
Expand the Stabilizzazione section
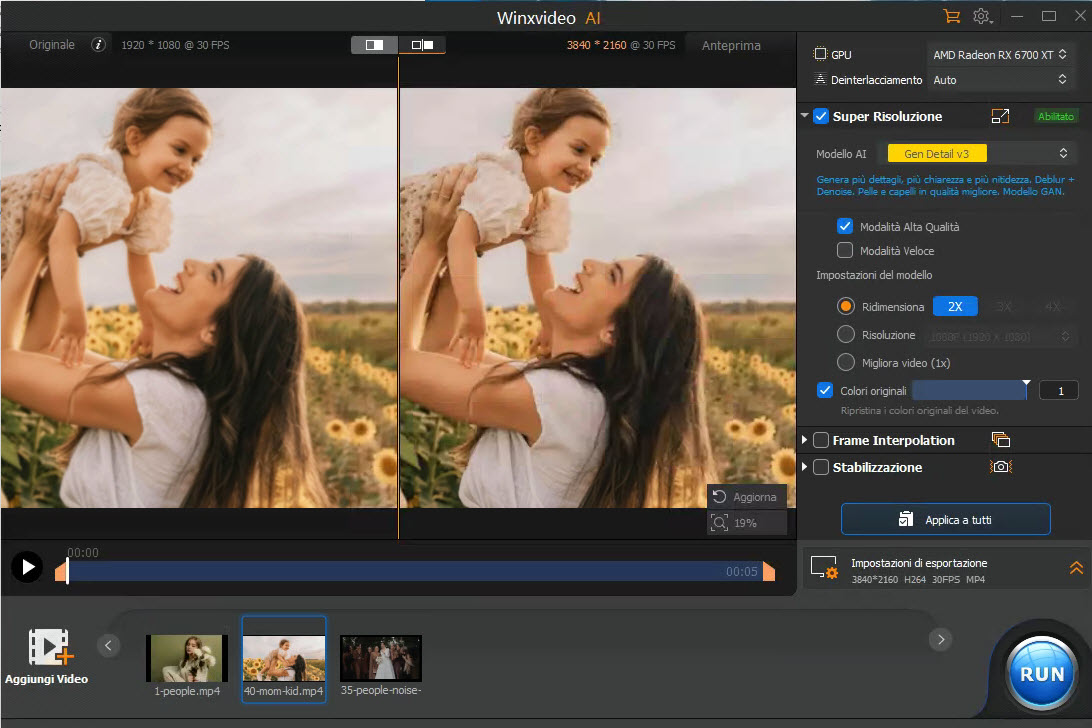click(x=804, y=467)
